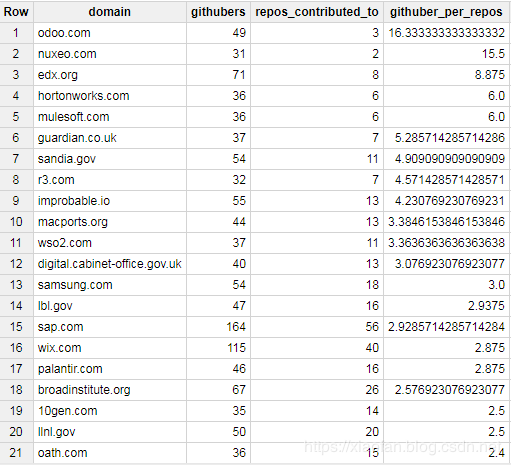
Task: Select the improbable.io domain cell
Action: (110, 201)
